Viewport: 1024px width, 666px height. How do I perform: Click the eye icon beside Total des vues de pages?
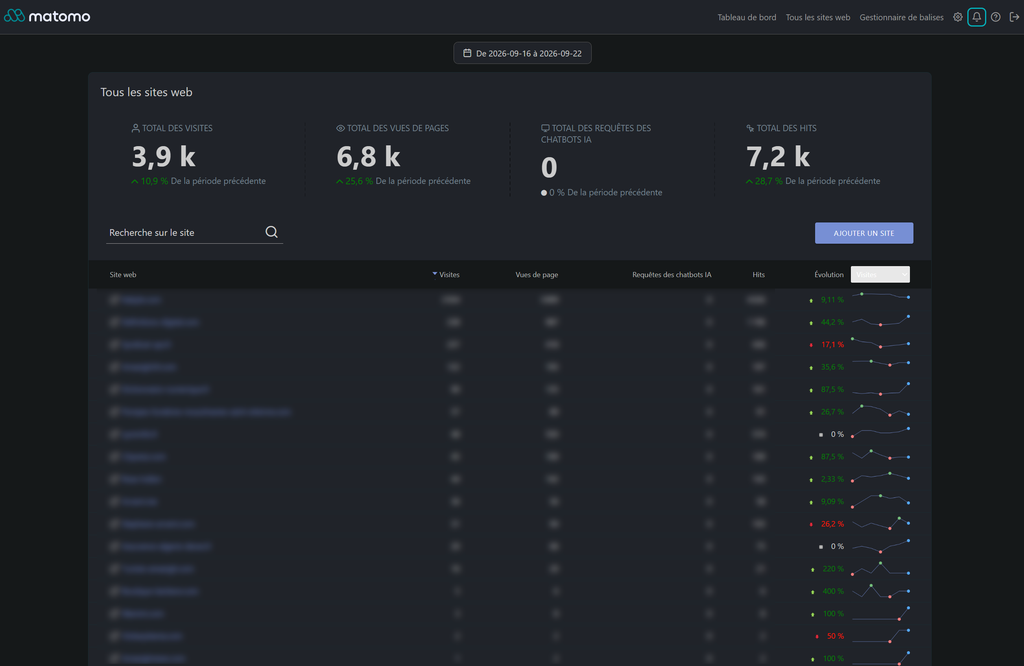click(x=340, y=128)
